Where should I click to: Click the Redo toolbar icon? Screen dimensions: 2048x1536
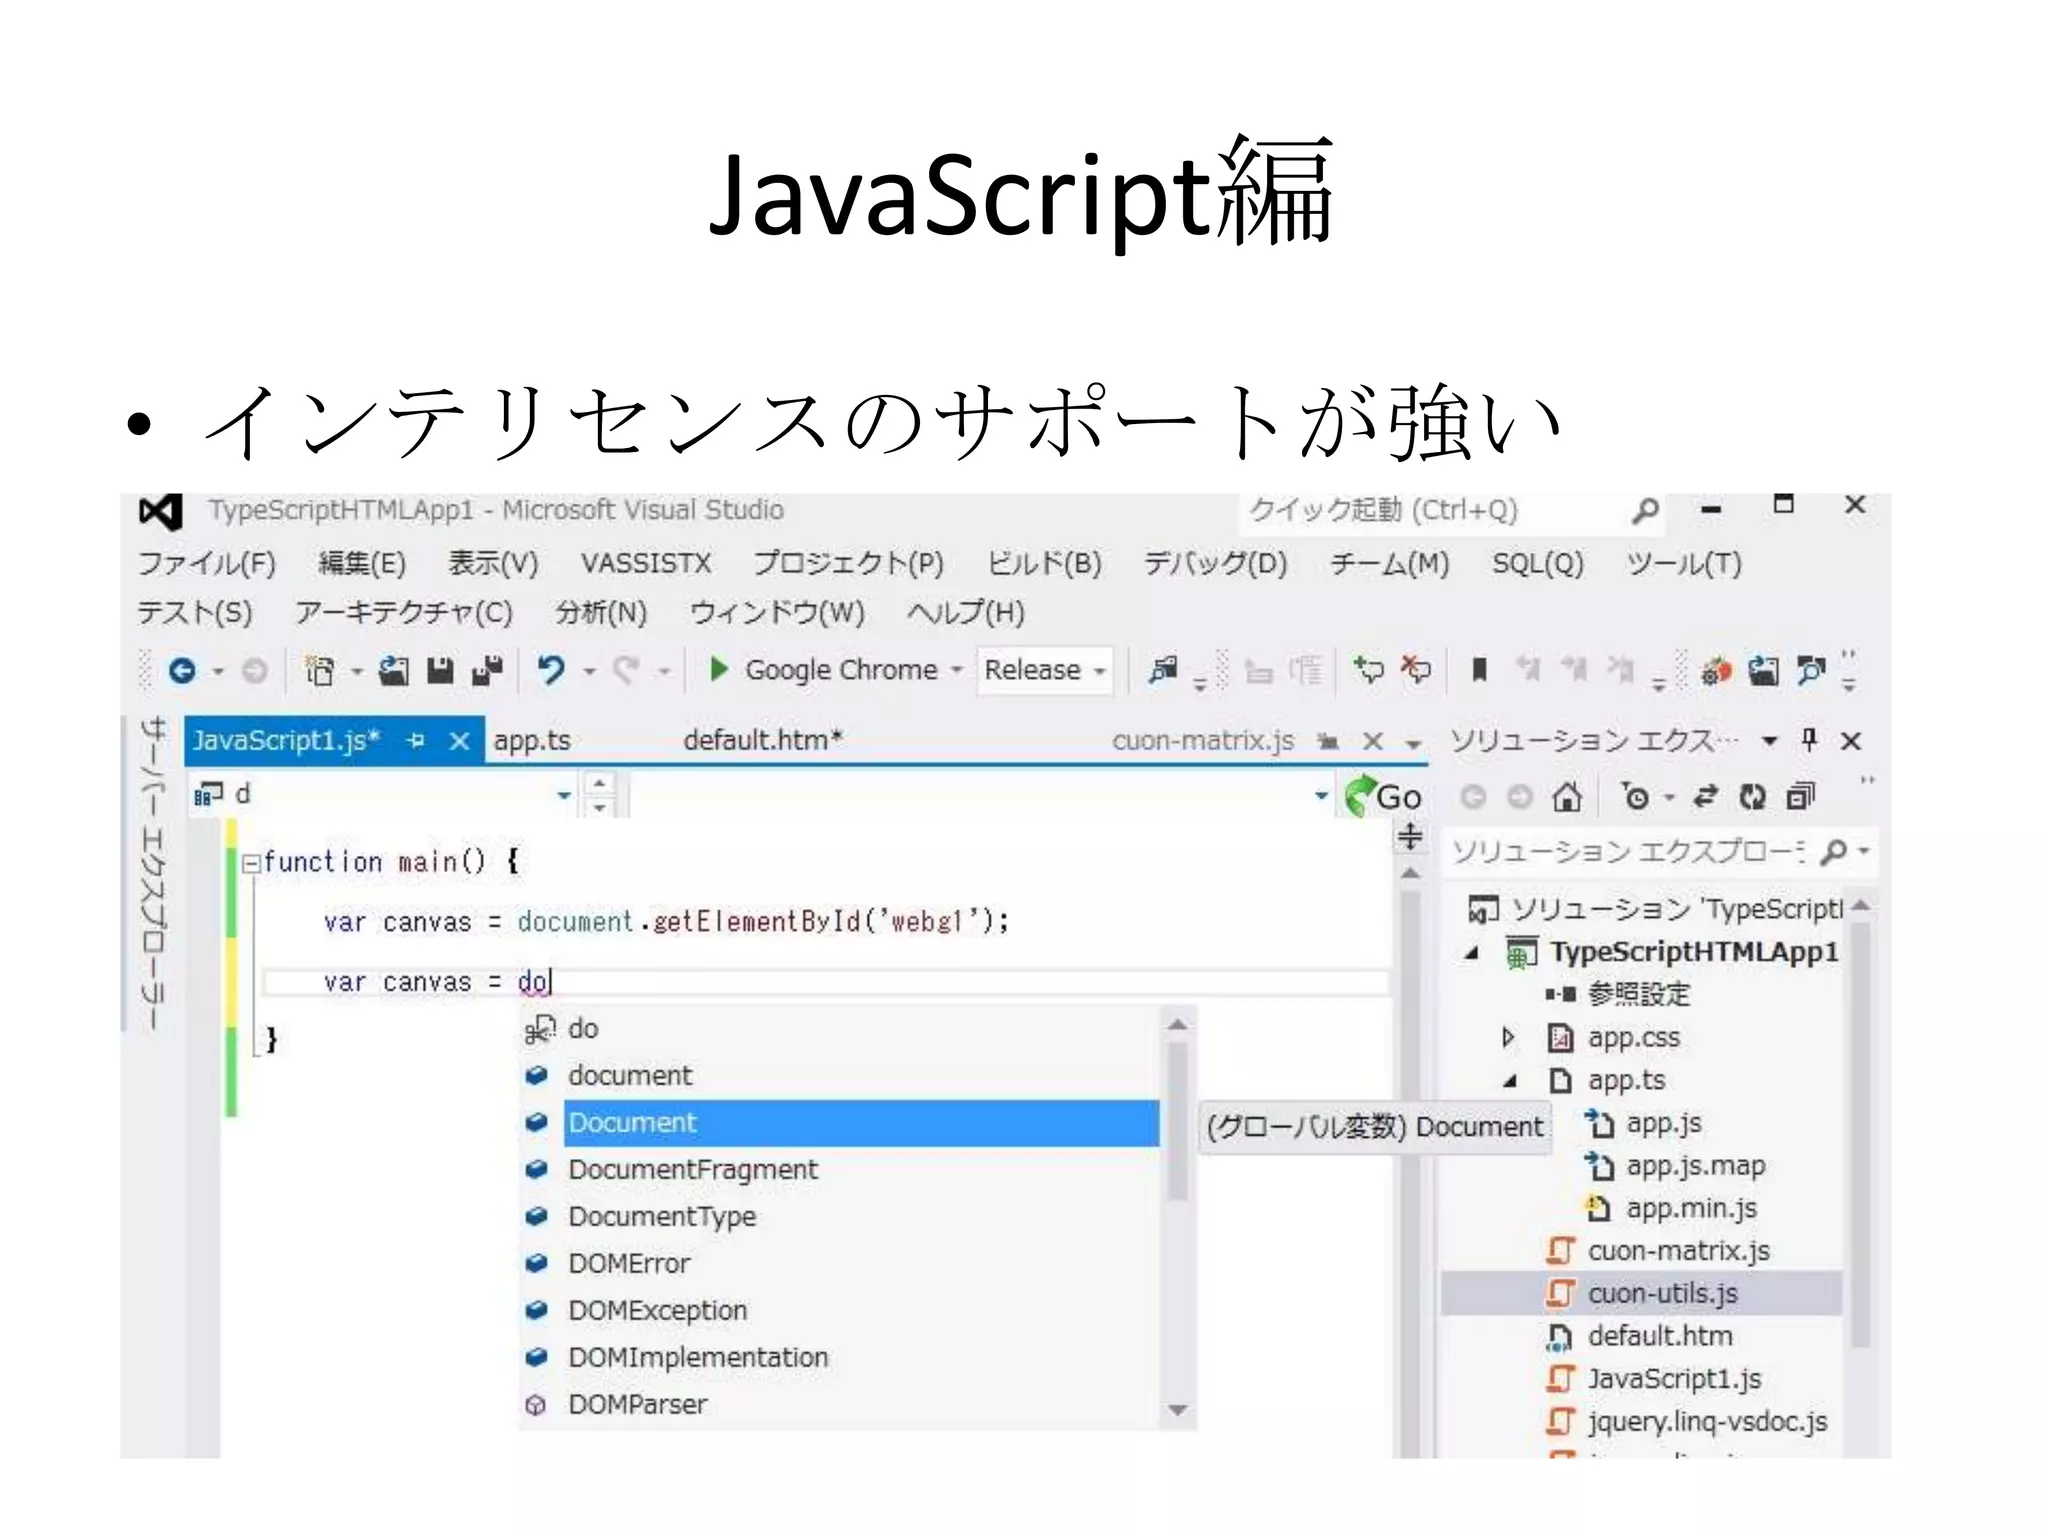626,669
